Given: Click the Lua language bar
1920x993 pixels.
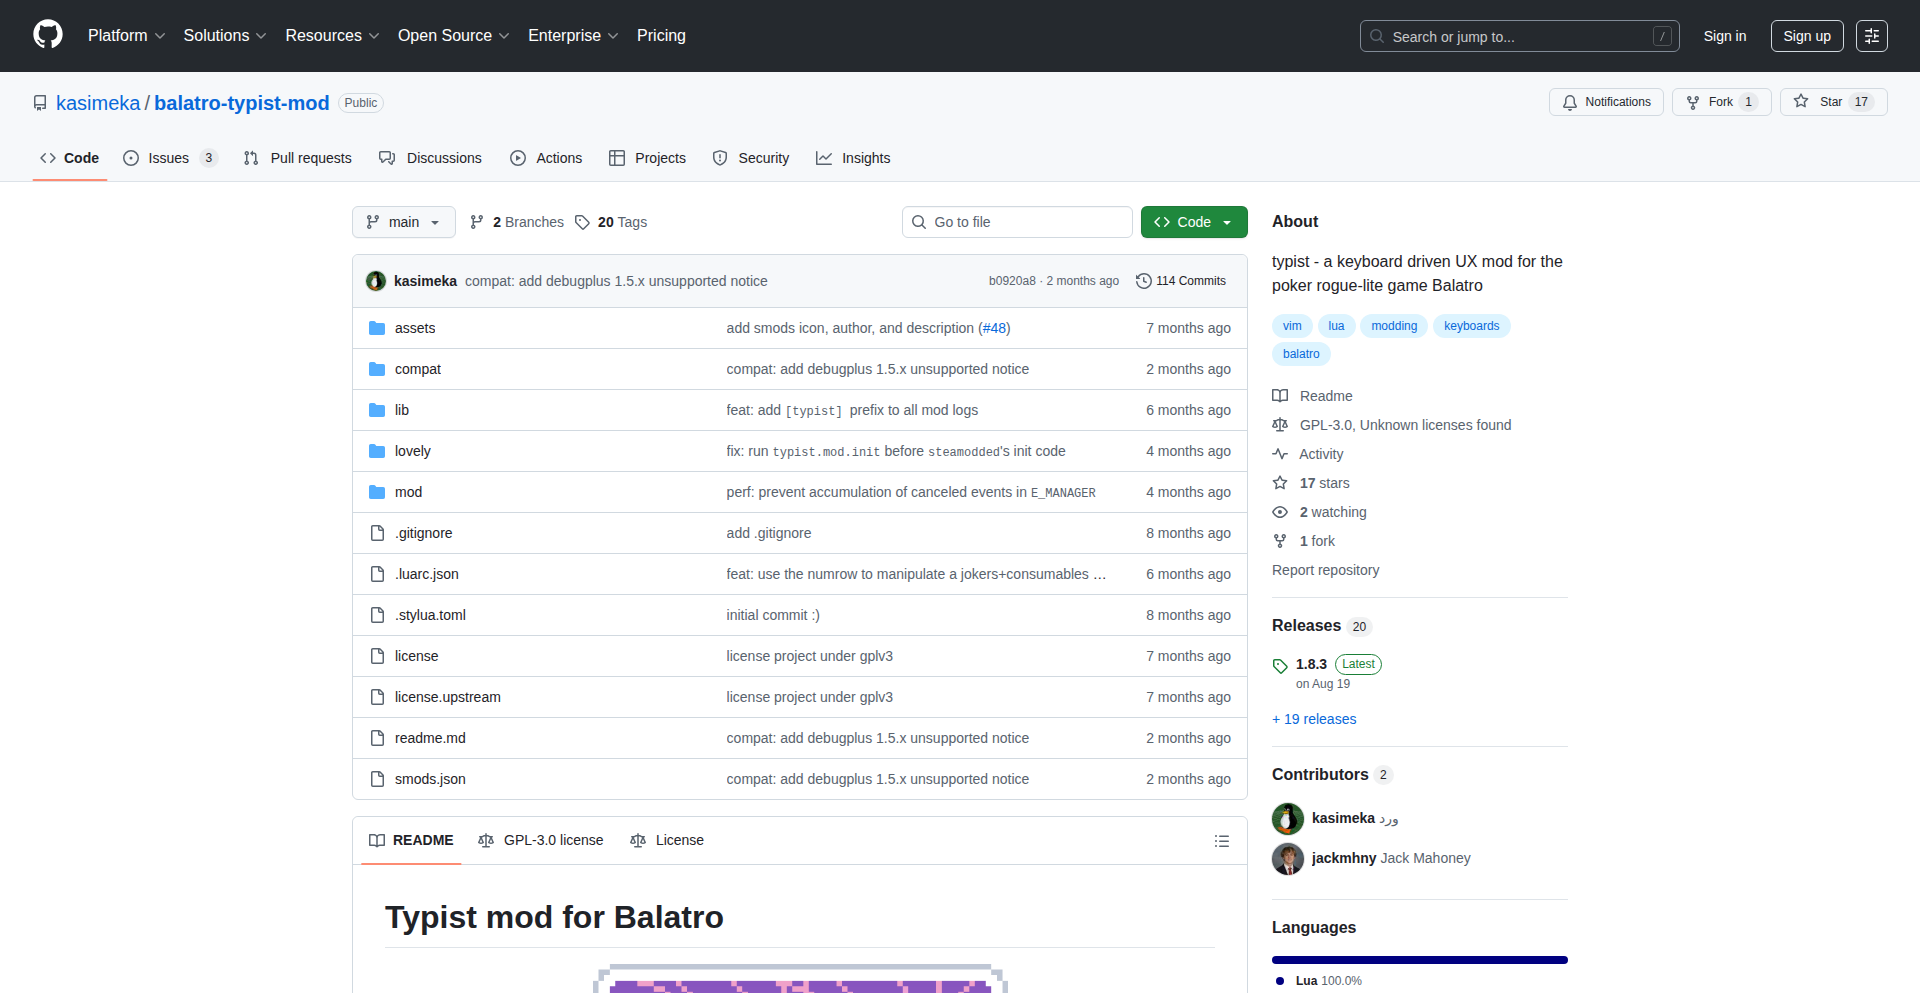Looking at the screenshot, I should coord(1419,960).
